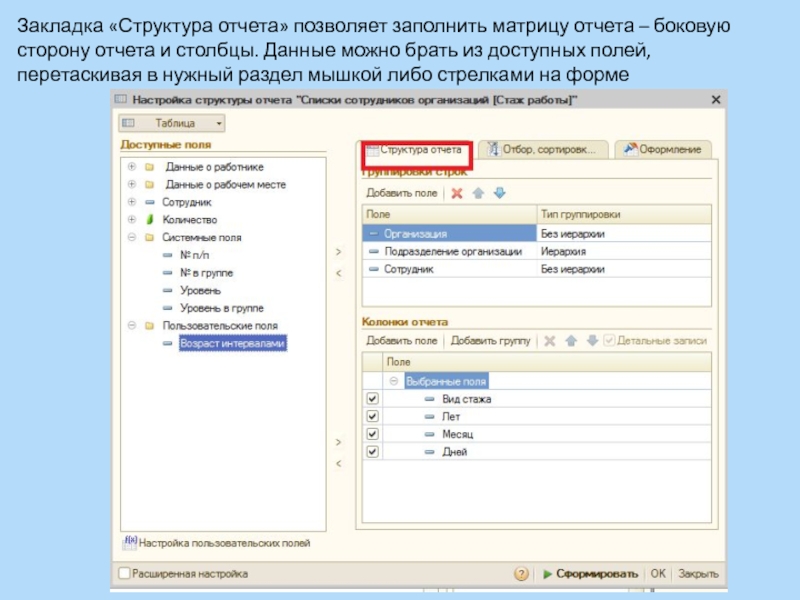Click Добавить группу in Колонки отчета

(490, 341)
